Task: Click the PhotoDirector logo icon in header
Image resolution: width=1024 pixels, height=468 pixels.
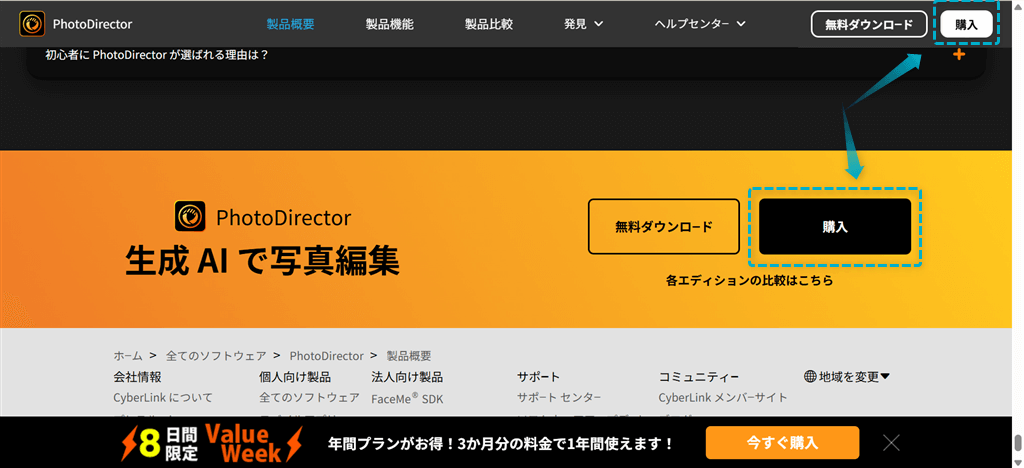Action: click(x=31, y=24)
